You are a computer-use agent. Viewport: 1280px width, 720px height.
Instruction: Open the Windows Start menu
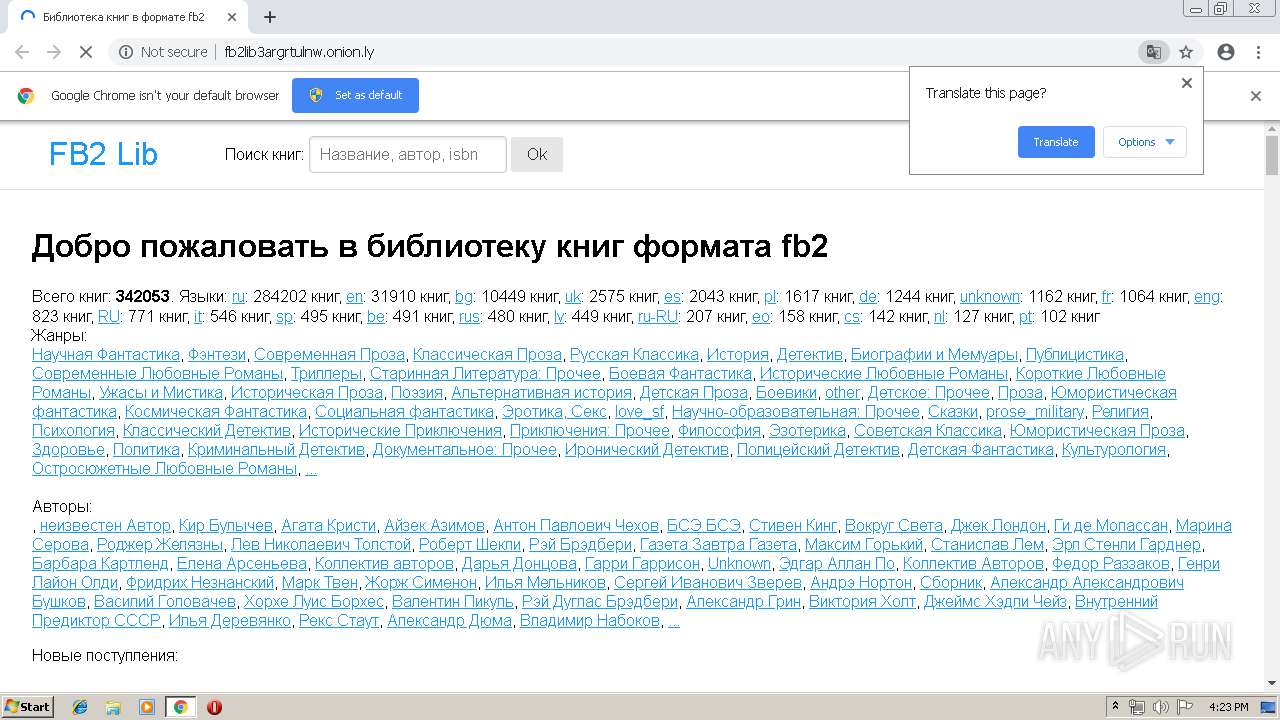coord(27,707)
